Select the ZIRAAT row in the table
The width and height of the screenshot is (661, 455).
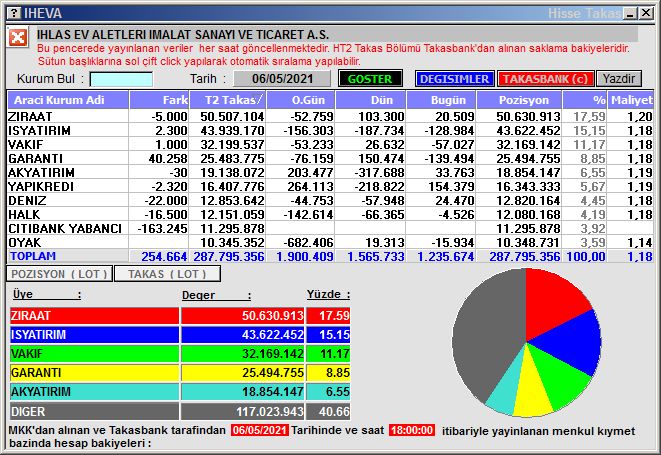pyautogui.click(x=330, y=116)
